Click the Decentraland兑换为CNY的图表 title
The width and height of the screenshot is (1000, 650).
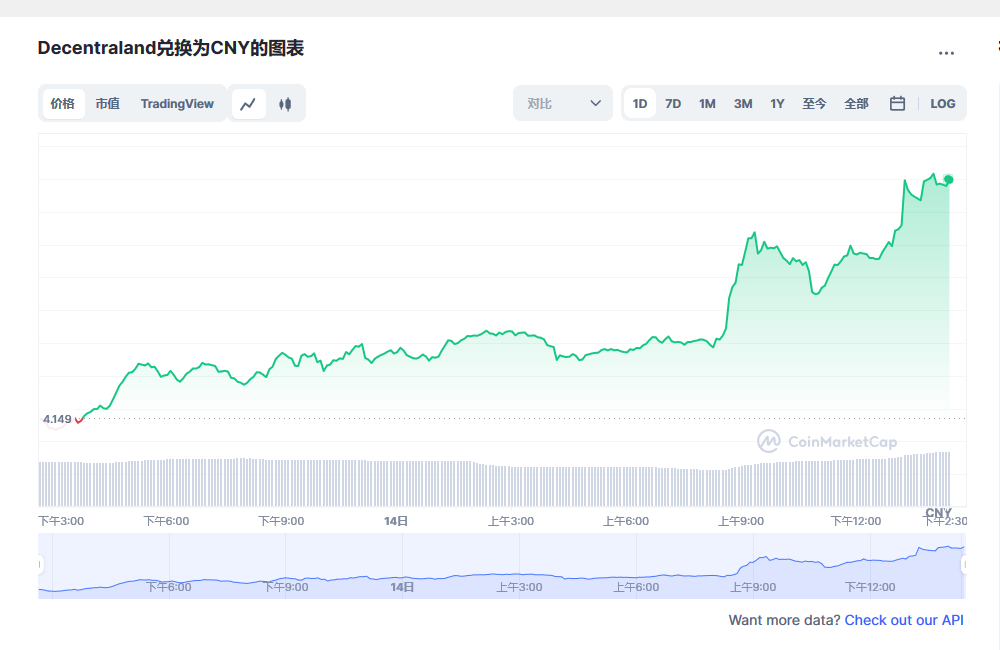coord(170,48)
